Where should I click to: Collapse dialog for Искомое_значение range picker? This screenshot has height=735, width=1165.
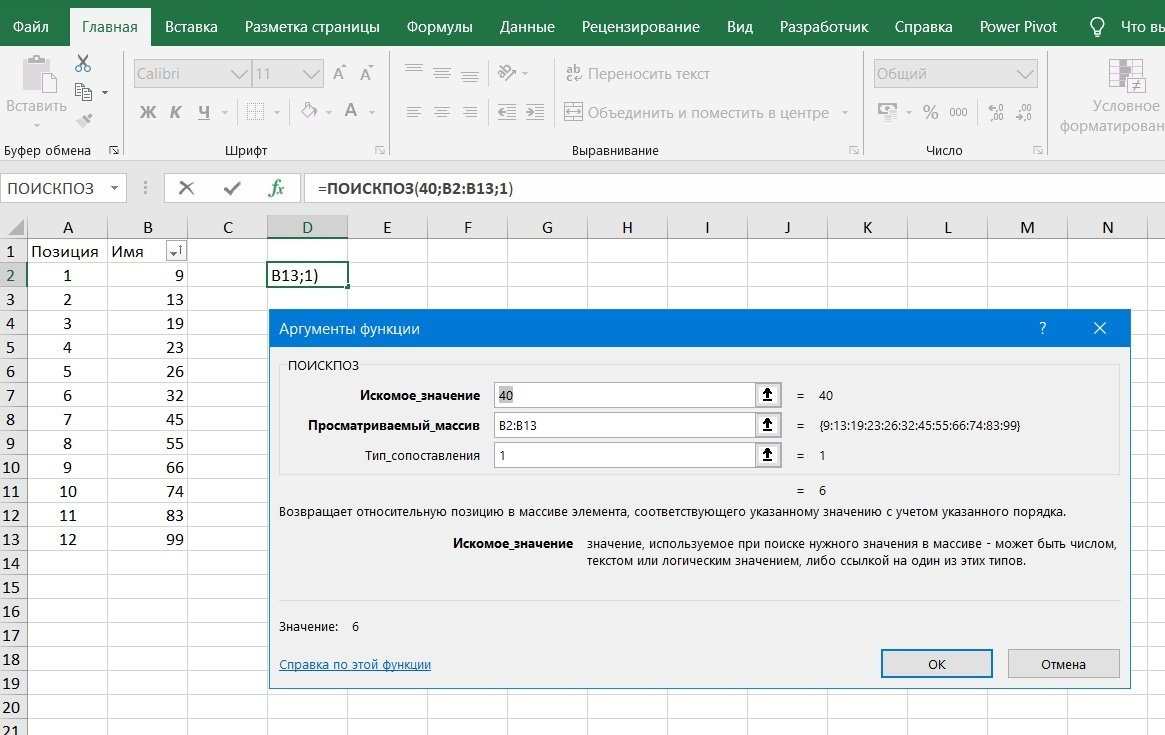pyautogui.click(x=767, y=395)
